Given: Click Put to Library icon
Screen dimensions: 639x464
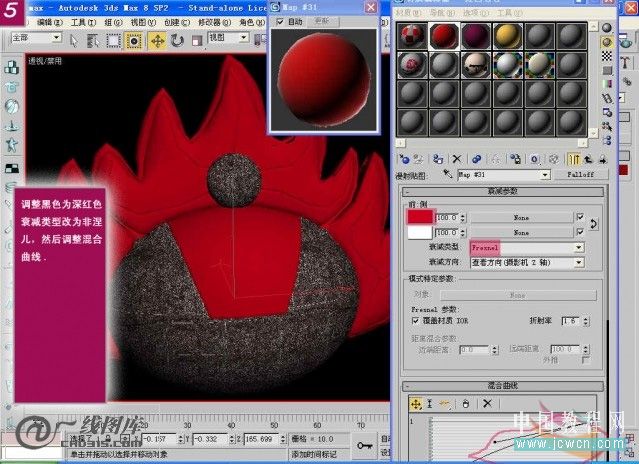Looking at the screenshot, I should [x=516, y=159].
